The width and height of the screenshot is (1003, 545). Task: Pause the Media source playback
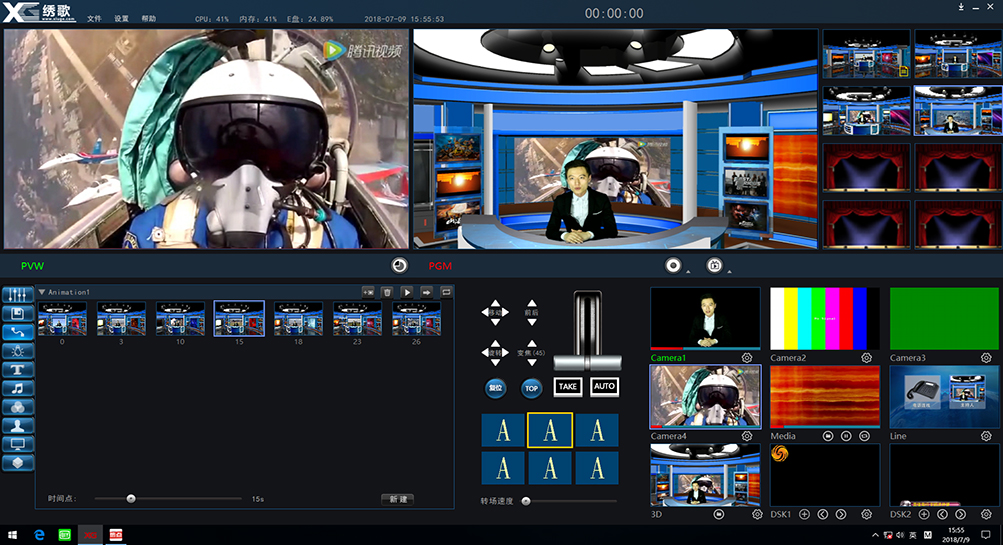coord(846,437)
